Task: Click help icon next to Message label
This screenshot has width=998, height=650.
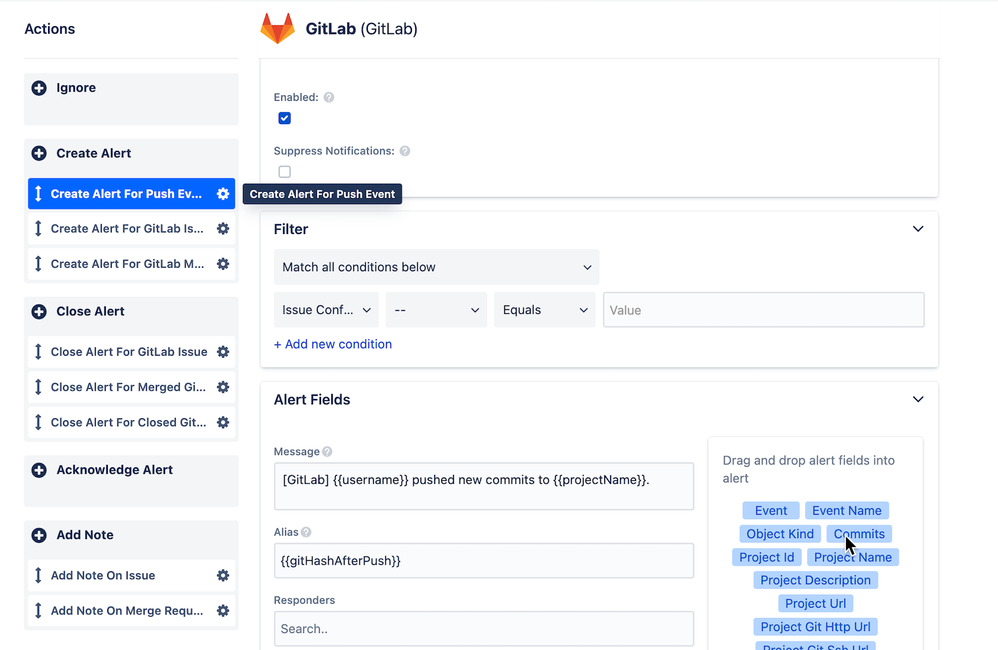Action: click(x=327, y=451)
